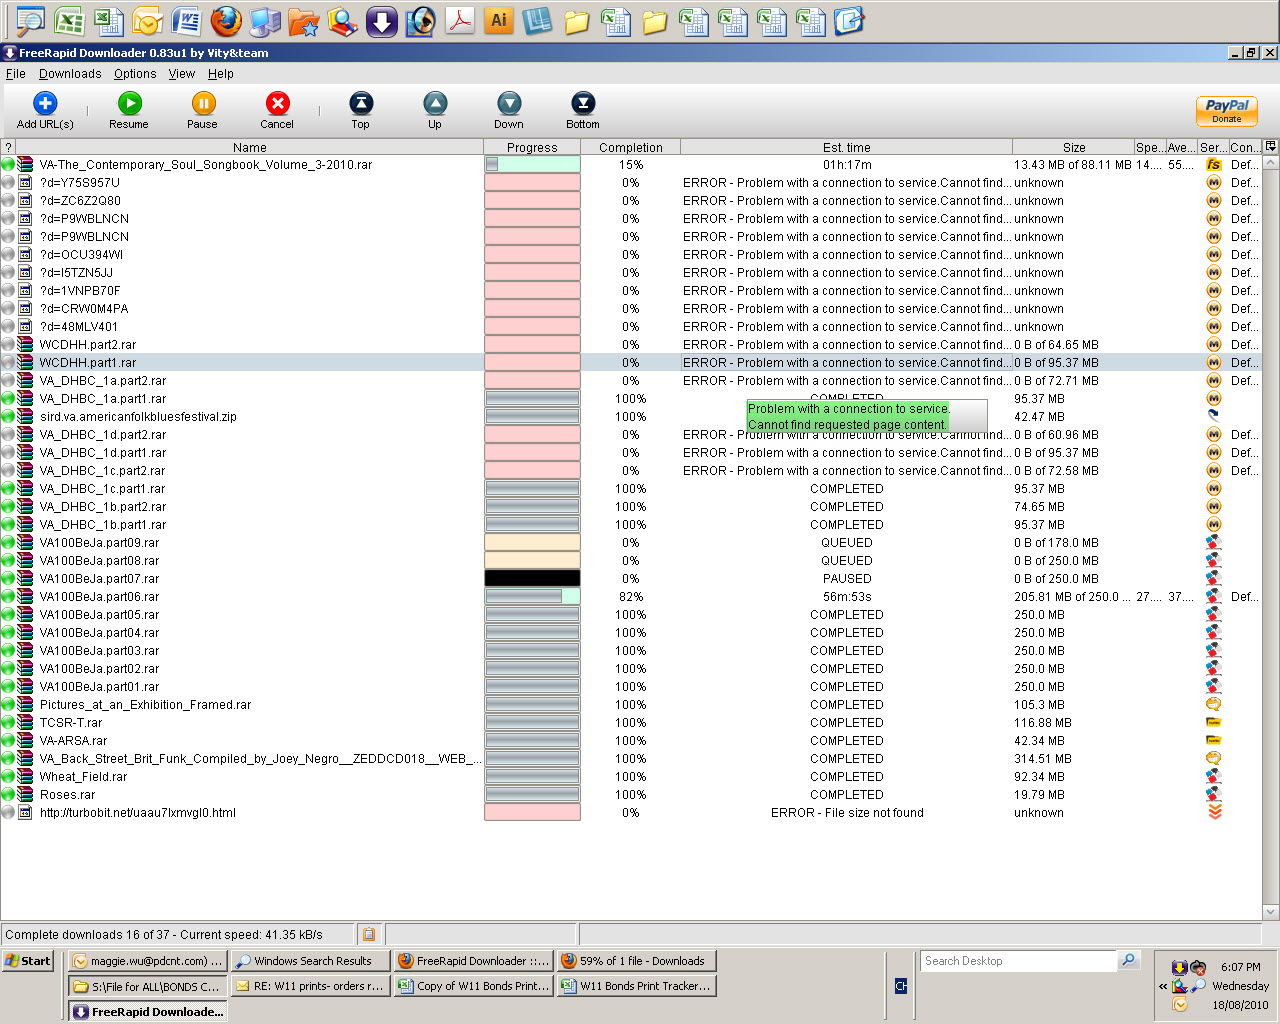Screen dimensions: 1280x1024
Task: Hit the red Cancel toolbar icon
Action: pos(277,104)
